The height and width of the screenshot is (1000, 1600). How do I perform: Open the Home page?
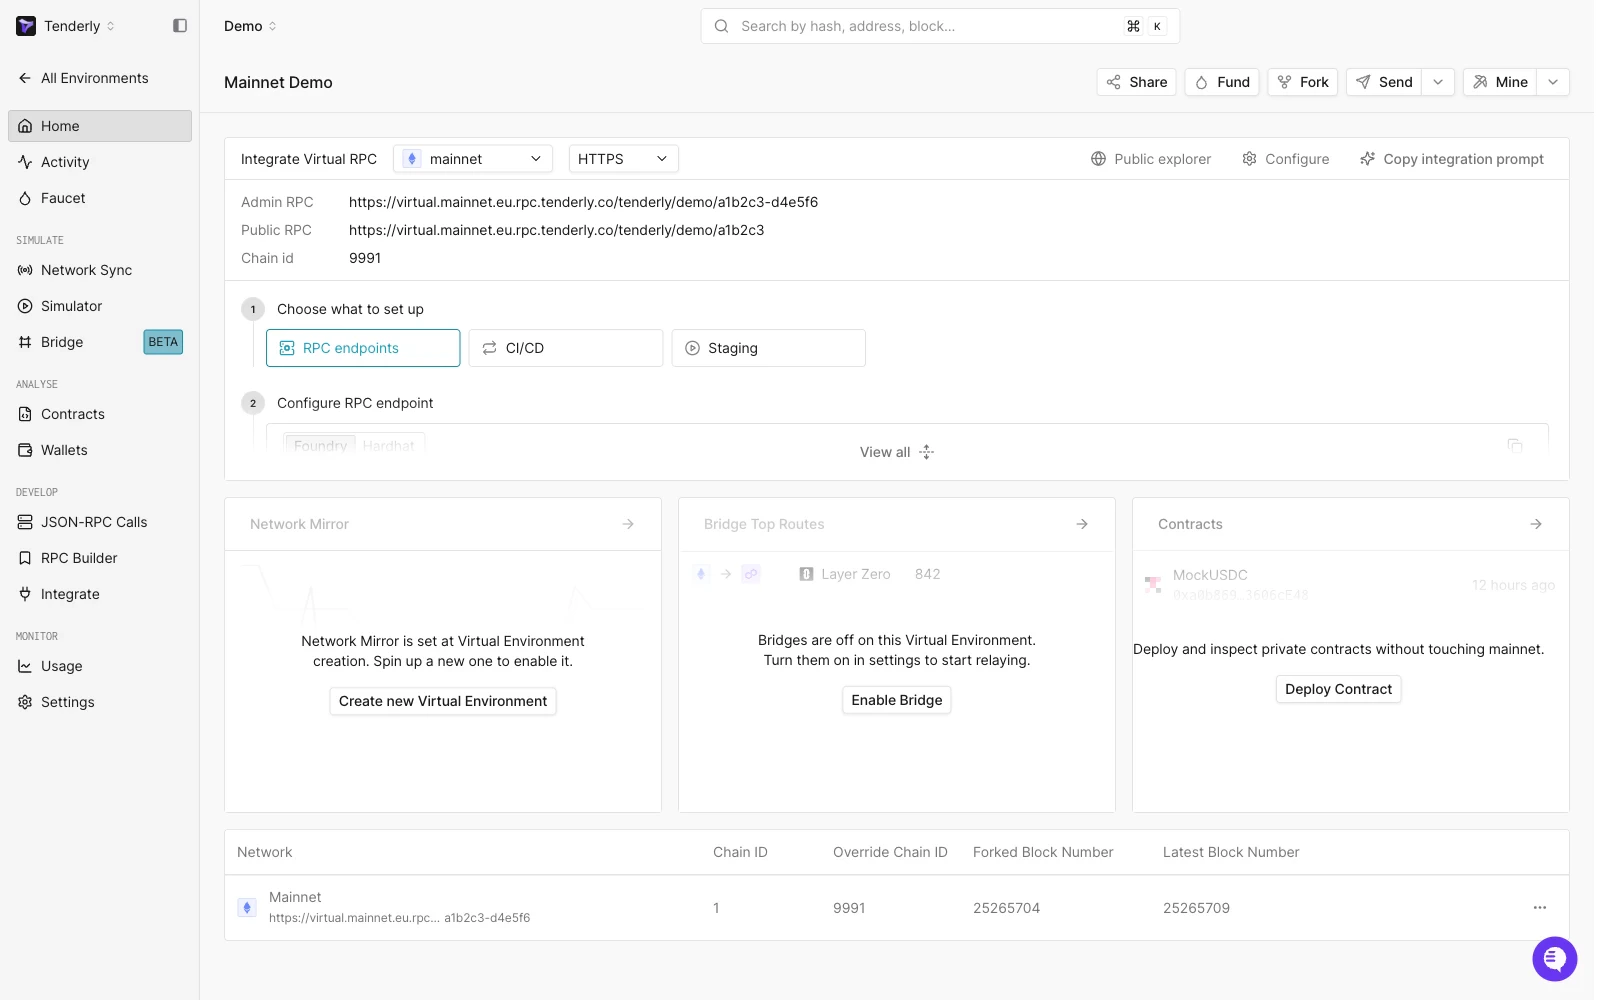[100, 126]
